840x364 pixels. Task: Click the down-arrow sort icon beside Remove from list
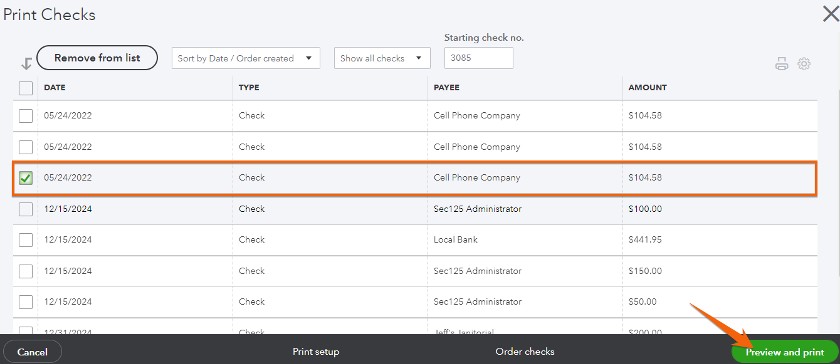[26, 64]
